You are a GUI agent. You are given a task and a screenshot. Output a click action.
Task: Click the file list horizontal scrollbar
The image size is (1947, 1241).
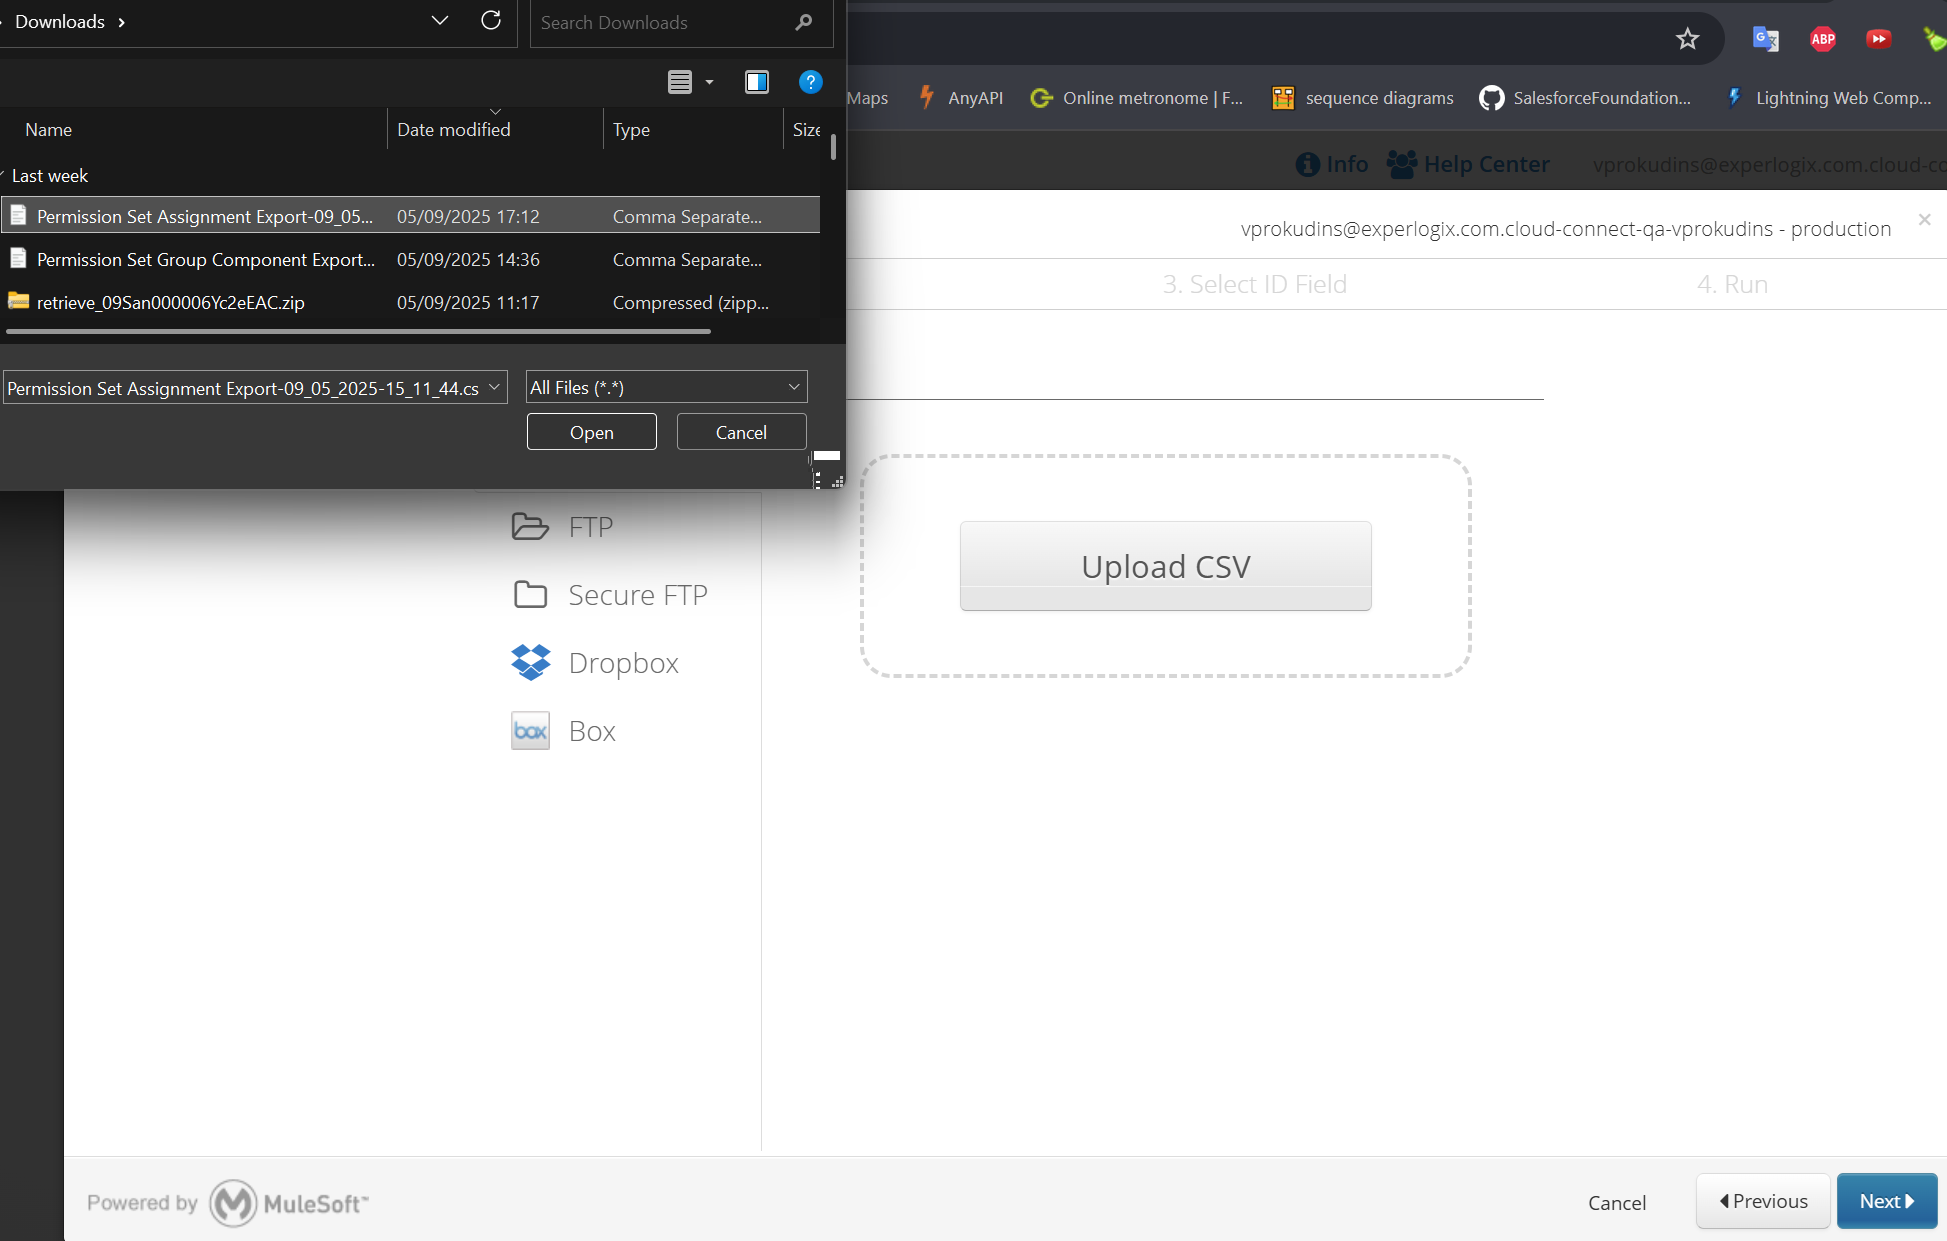[x=359, y=331]
